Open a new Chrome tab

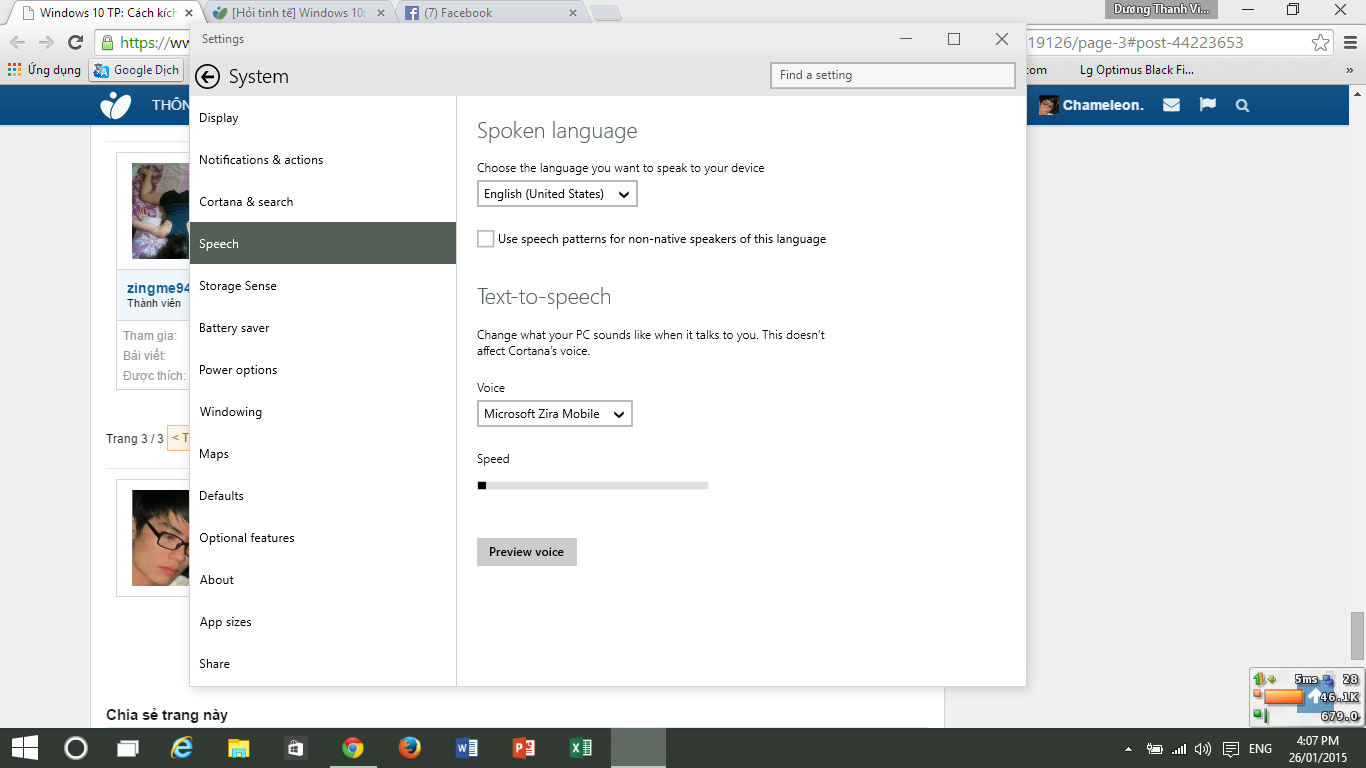(x=606, y=13)
